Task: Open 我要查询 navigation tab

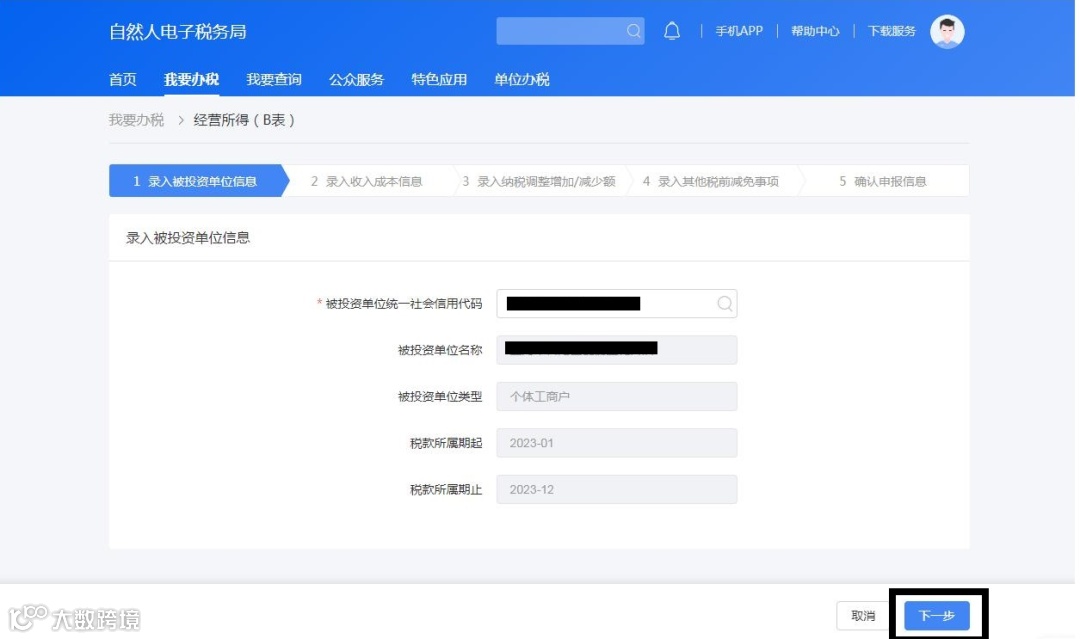Action: click(x=274, y=79)
